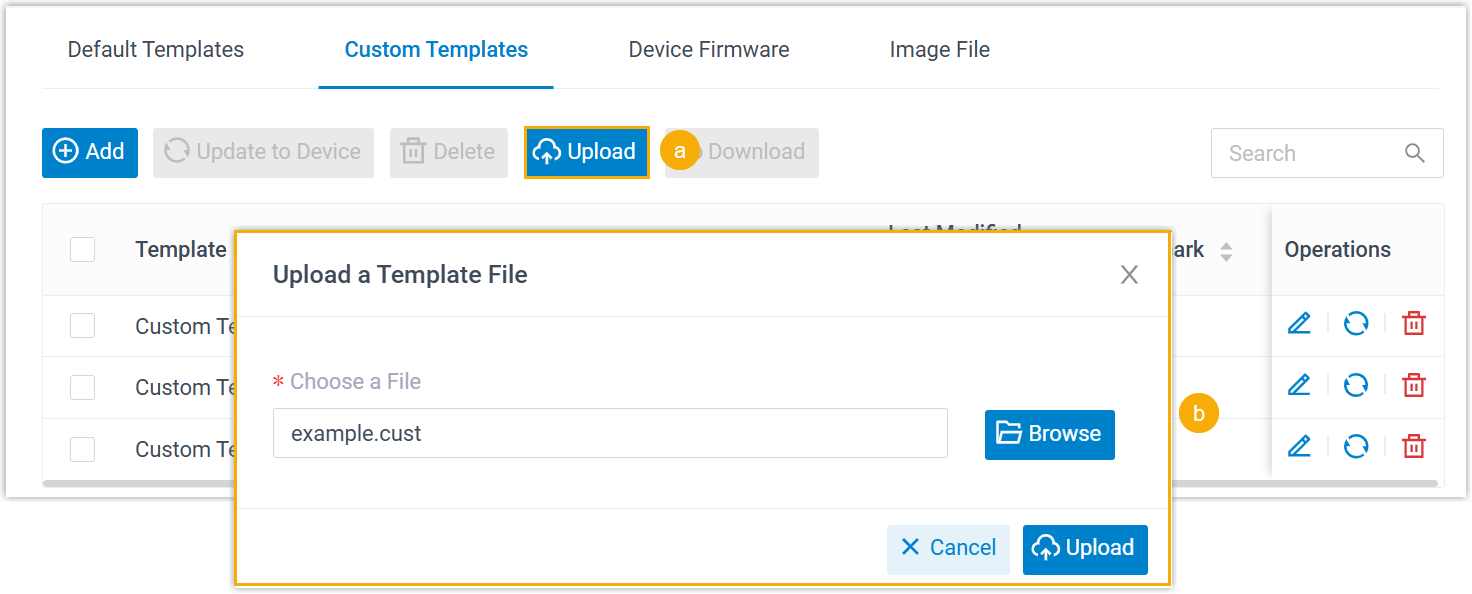Check the first custom template row checkbox
This screenshot has height=594, width=1472.
82,326
